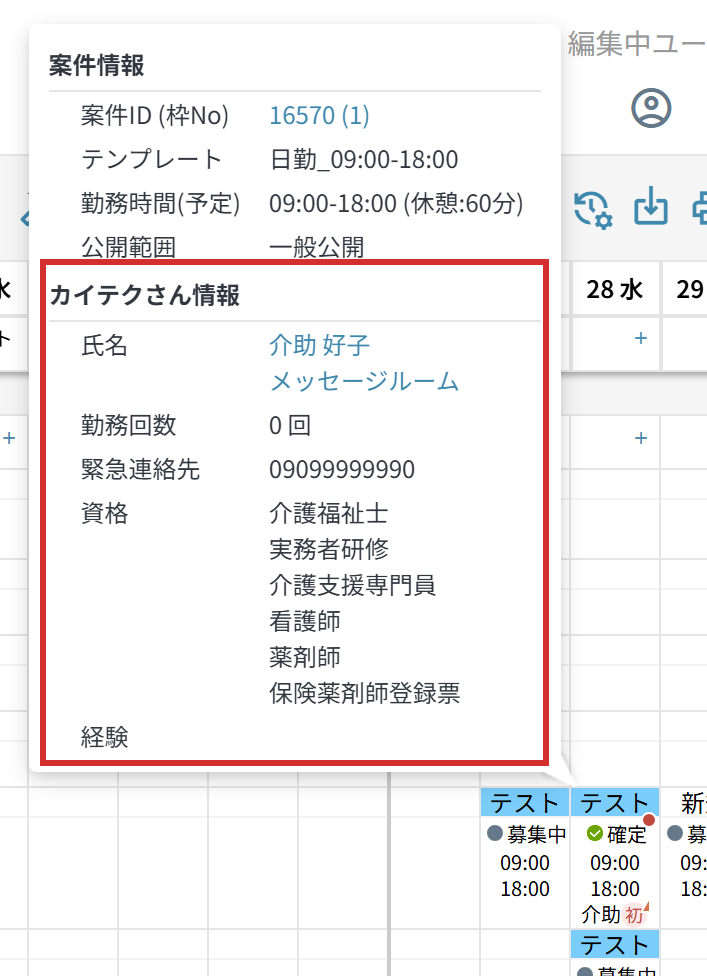Click the 初 first-time badge beside 介助
The image size is (707, 976).
pyautogui.click(x=636, y=914)
